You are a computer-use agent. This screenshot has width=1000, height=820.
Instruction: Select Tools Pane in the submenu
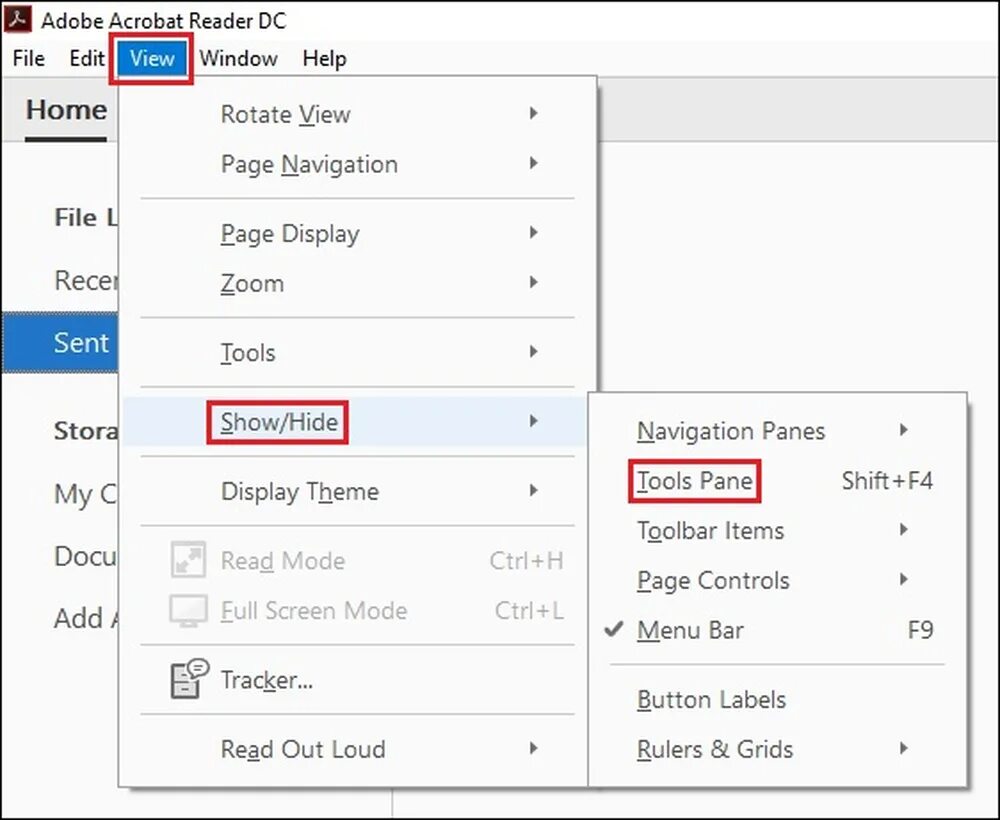coord(777,481)
